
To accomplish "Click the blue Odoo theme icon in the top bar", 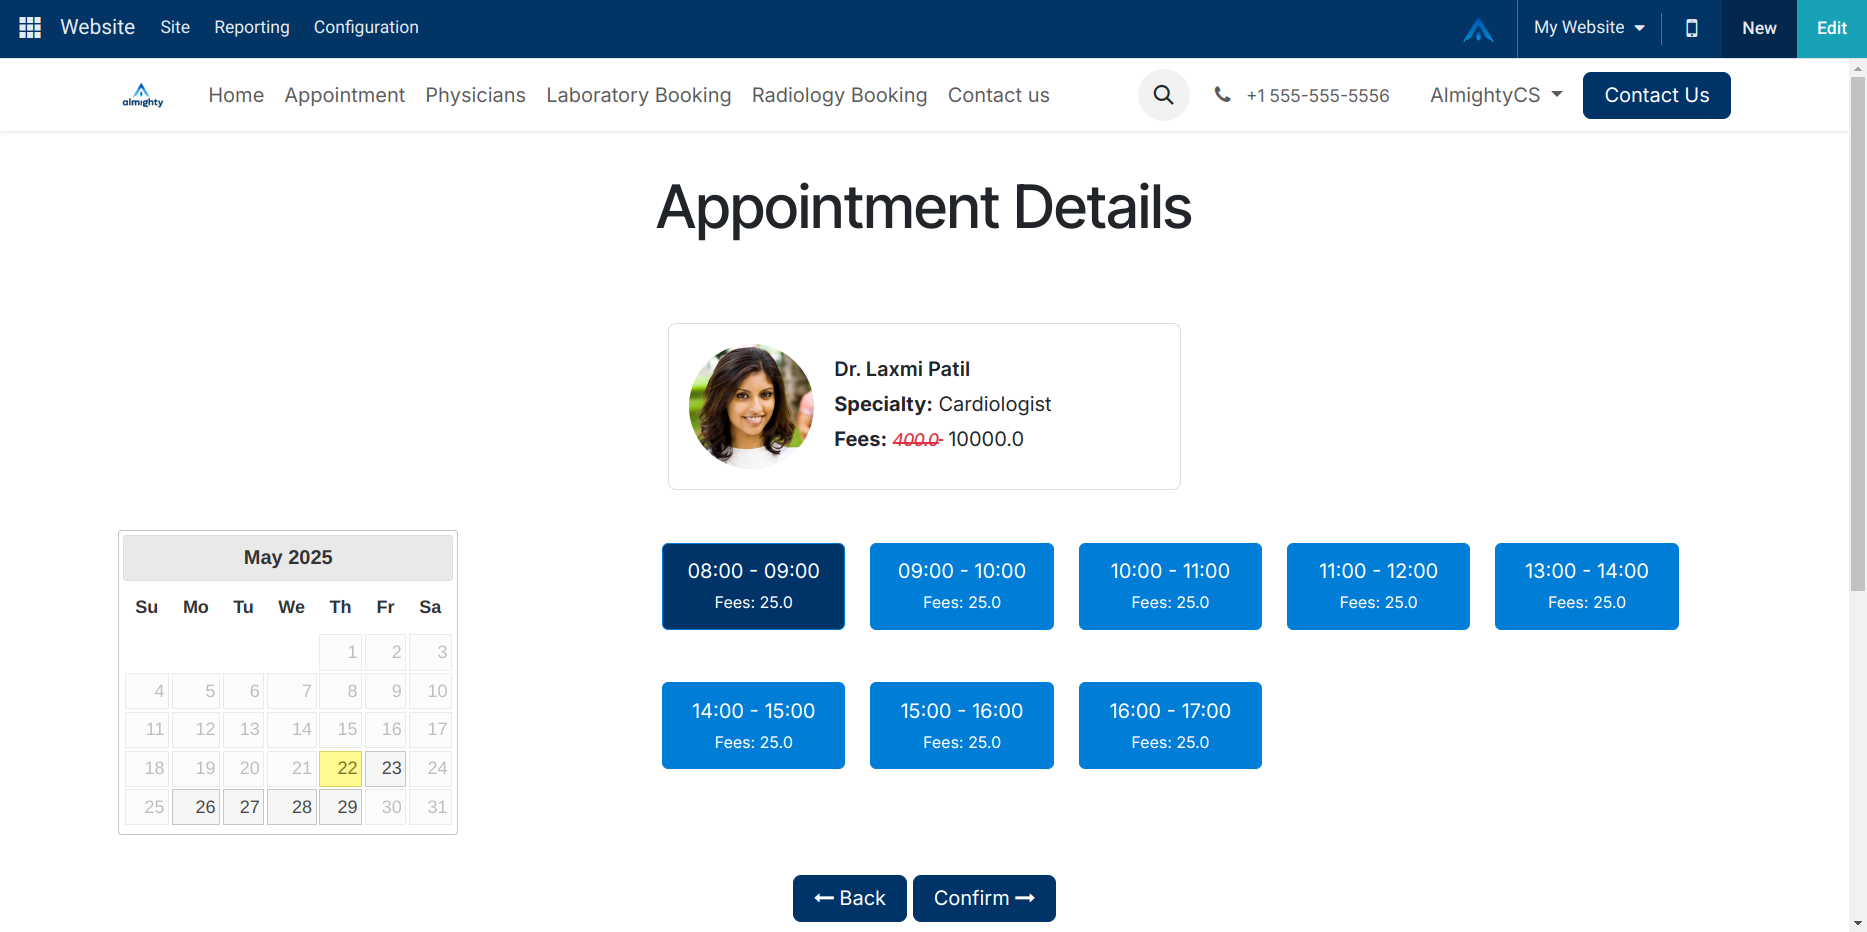I will pyautogui.click(x=1478, y=30).
